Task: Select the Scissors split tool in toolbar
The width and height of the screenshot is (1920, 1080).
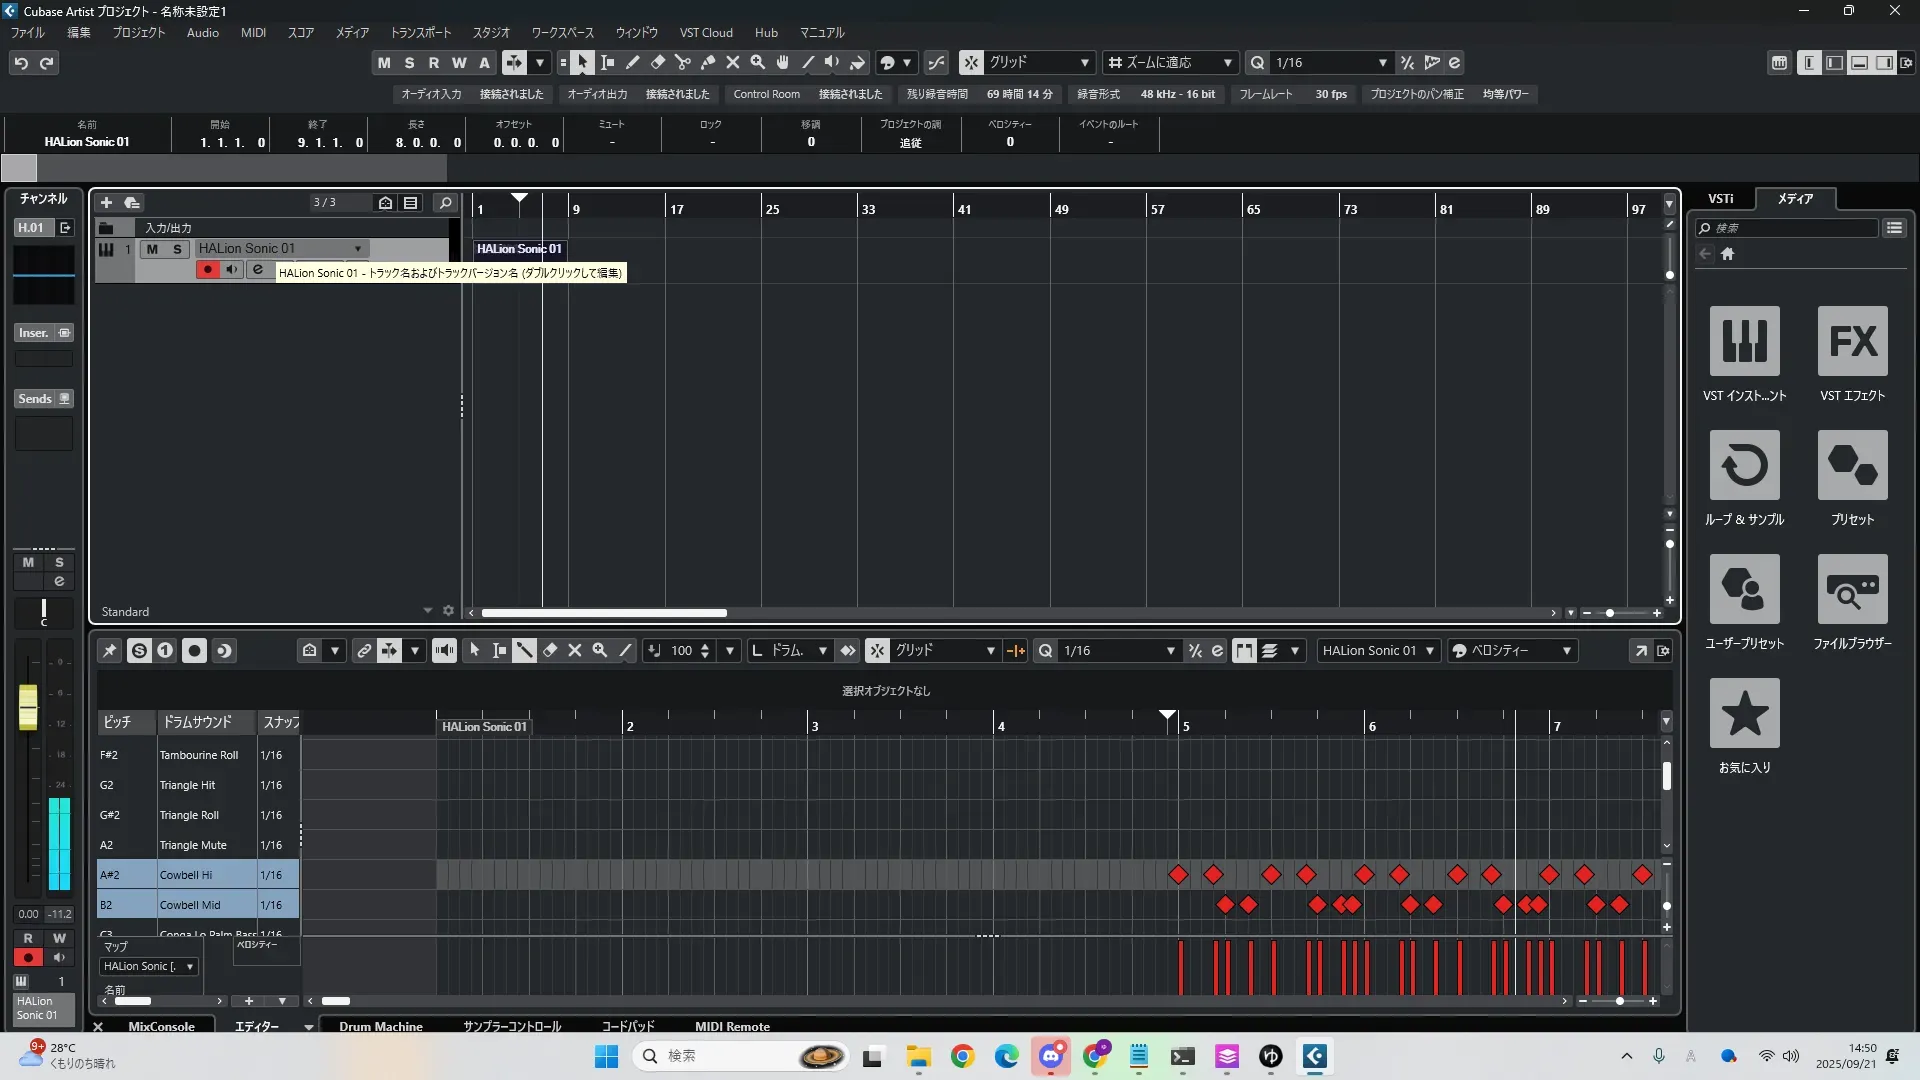Action: pos(683,62)
